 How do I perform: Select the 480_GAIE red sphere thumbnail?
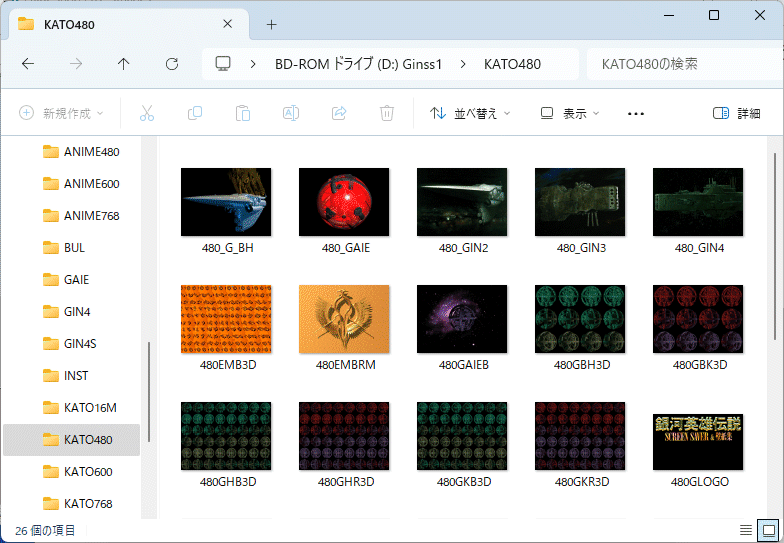pos(344,202)
